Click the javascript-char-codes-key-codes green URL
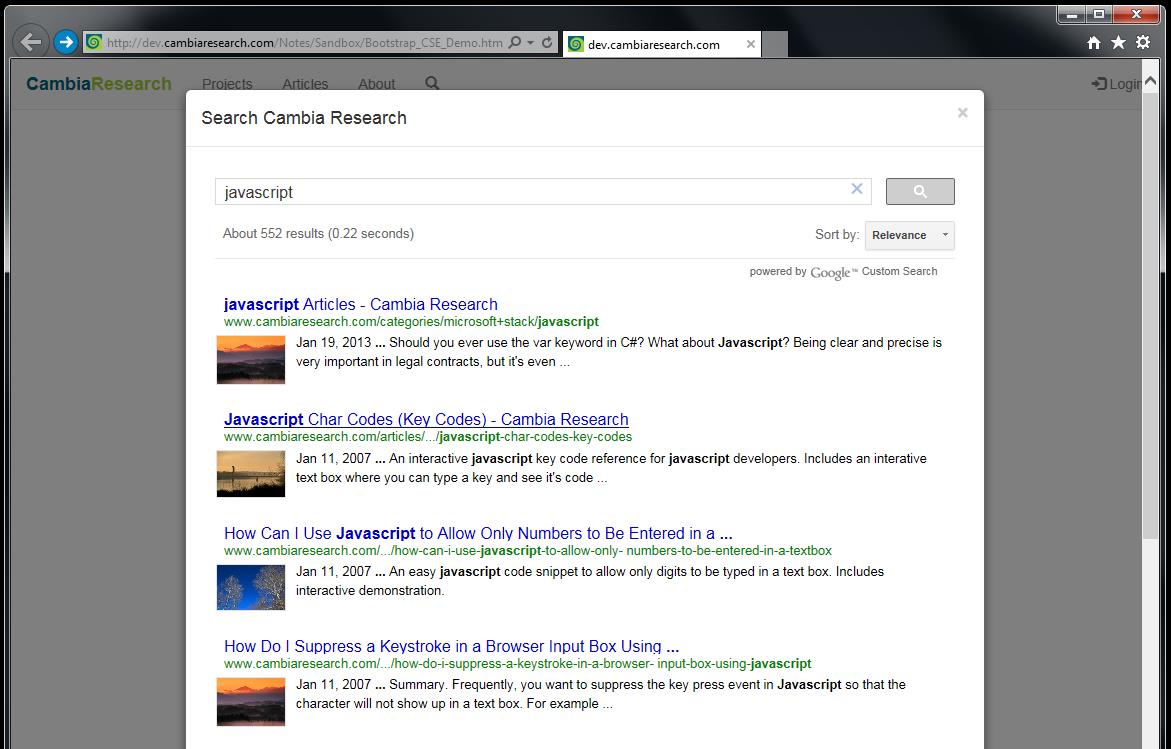The image size is (1171, 749). tap(428, 437)
